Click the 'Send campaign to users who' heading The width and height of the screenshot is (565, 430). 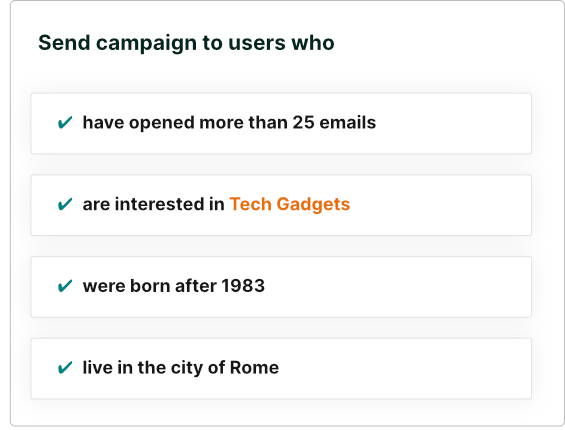pos(186,43)
